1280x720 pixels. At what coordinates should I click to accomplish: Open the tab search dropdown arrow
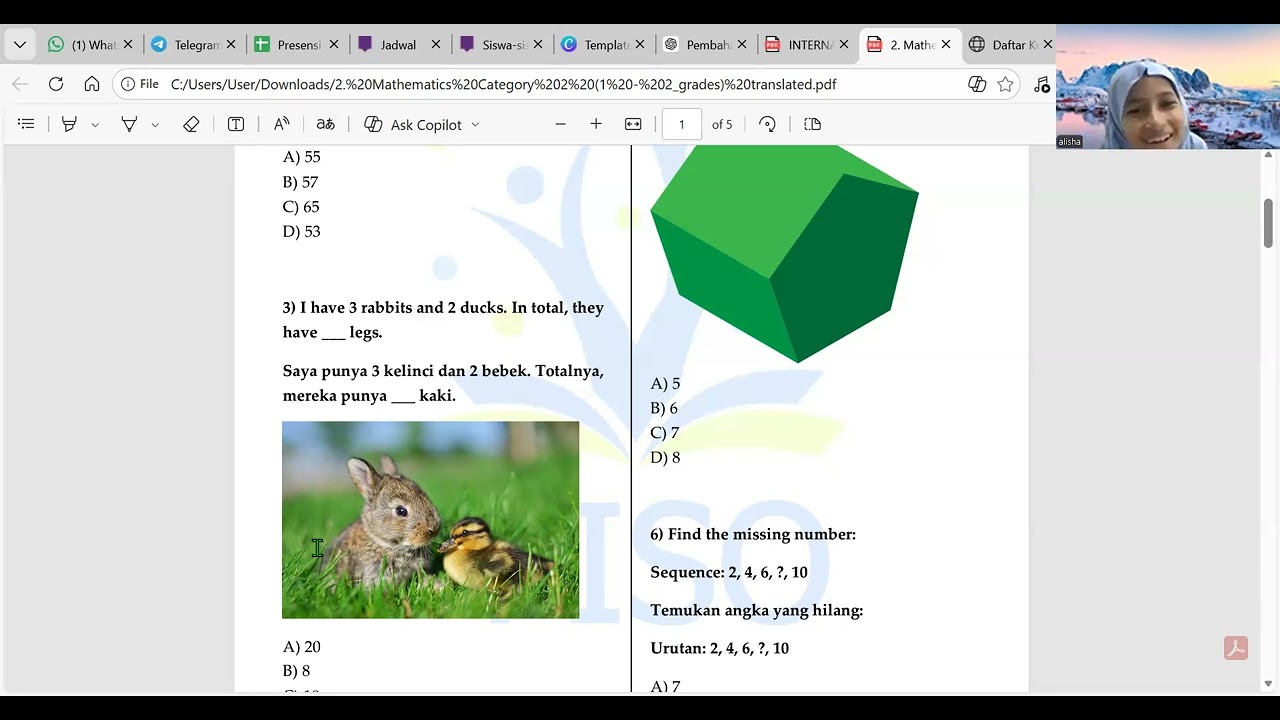20,45
